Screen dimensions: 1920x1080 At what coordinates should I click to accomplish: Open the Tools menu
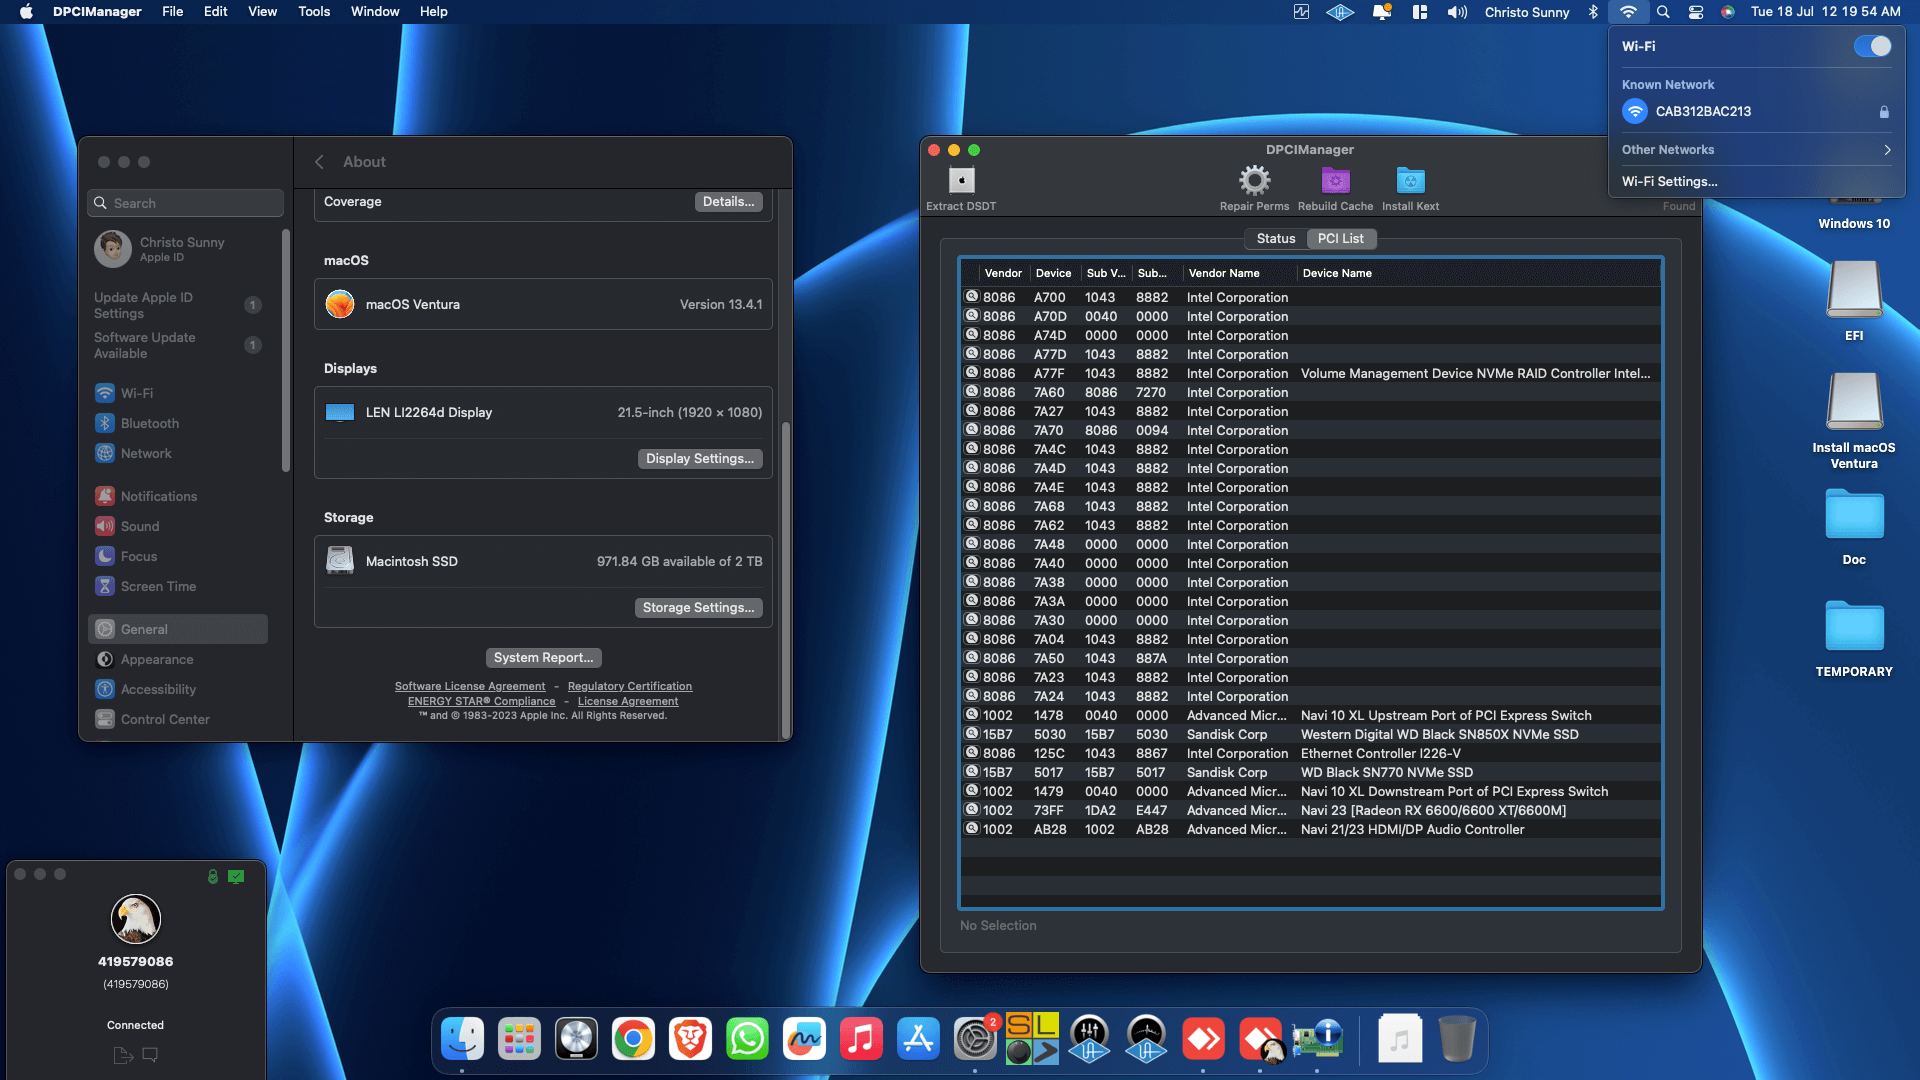coord(314,12)
